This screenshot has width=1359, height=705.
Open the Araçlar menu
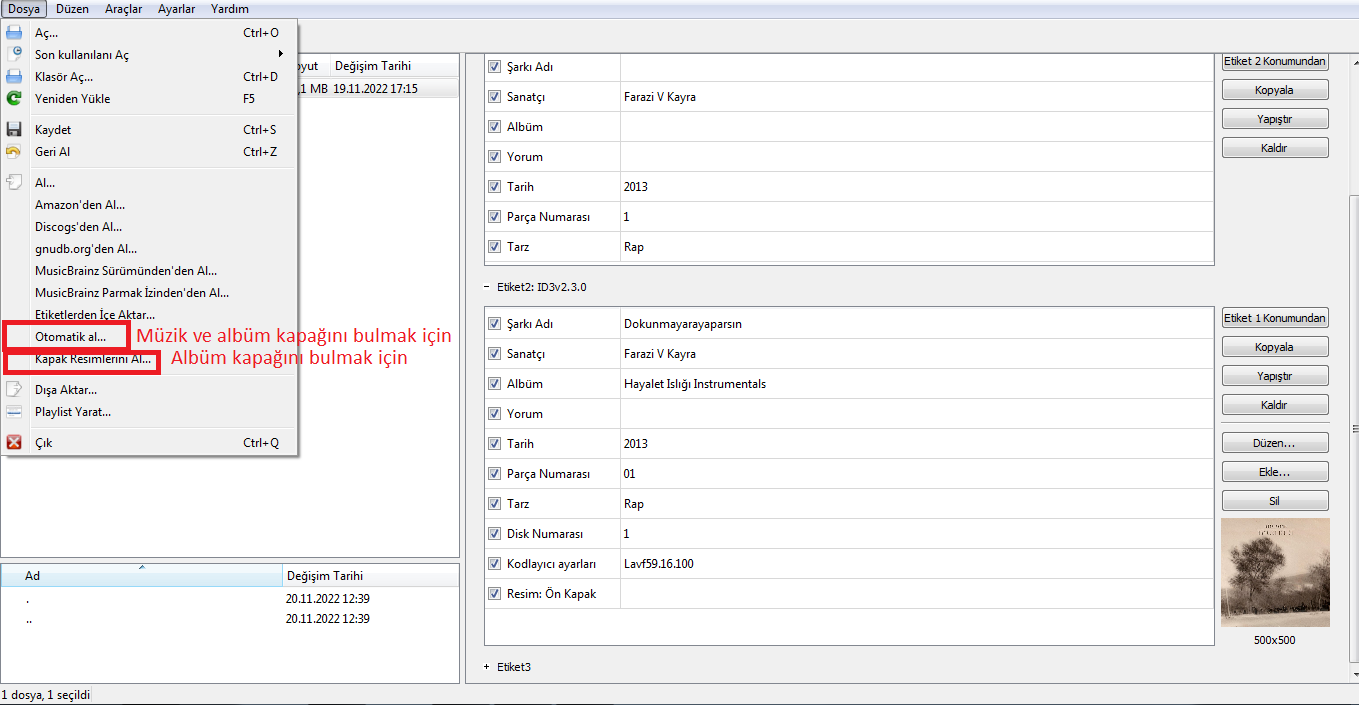point(123,9)
